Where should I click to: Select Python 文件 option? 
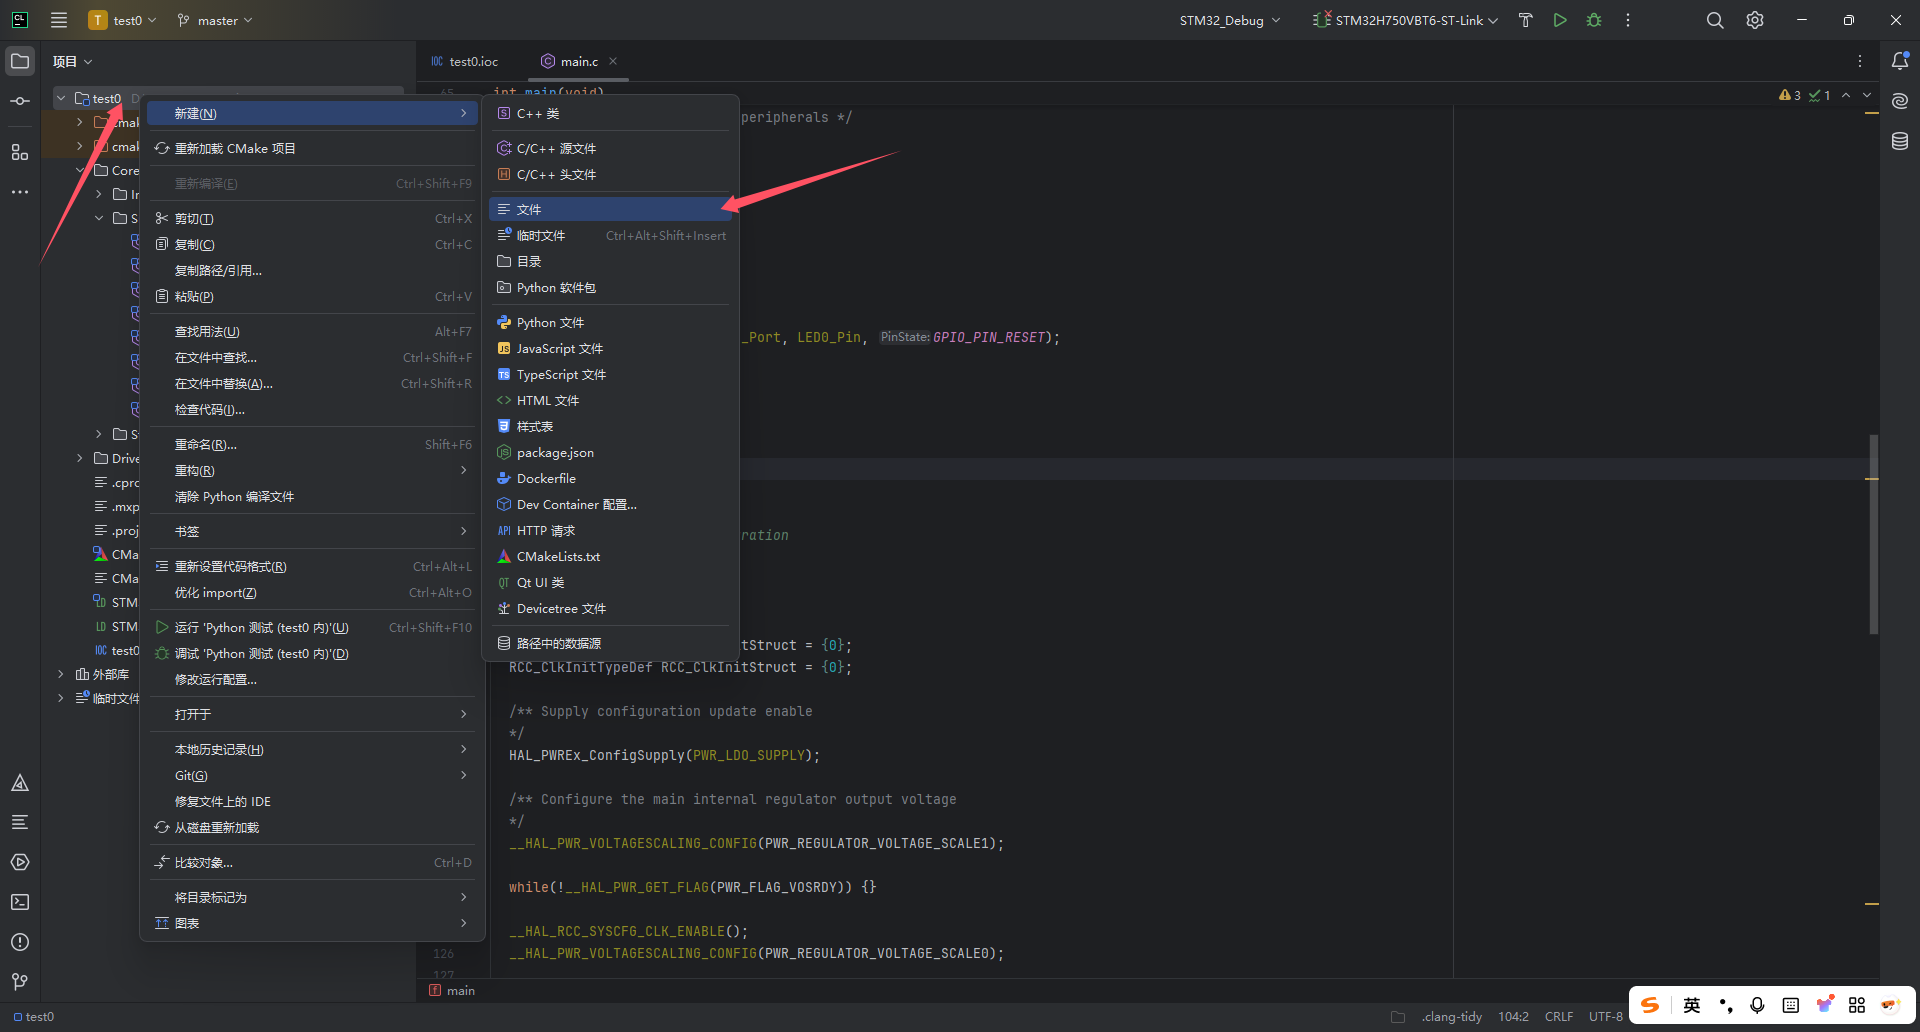point(610,322)
